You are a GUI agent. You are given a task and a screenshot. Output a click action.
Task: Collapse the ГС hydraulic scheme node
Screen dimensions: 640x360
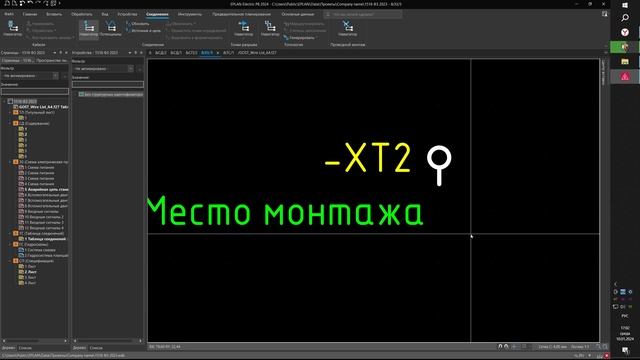click(10, 244)
